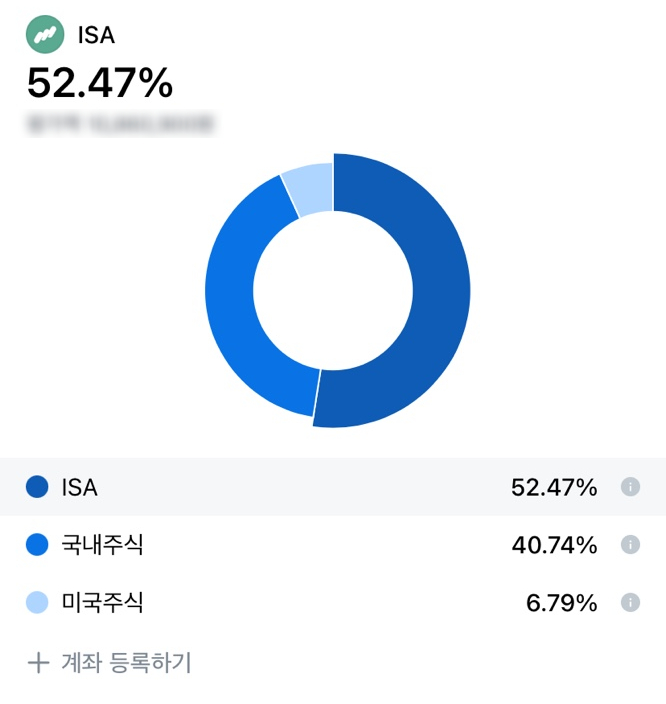666x704 pixels.
Task: Click the 6.79% percentage value
Action: [561, 603]
